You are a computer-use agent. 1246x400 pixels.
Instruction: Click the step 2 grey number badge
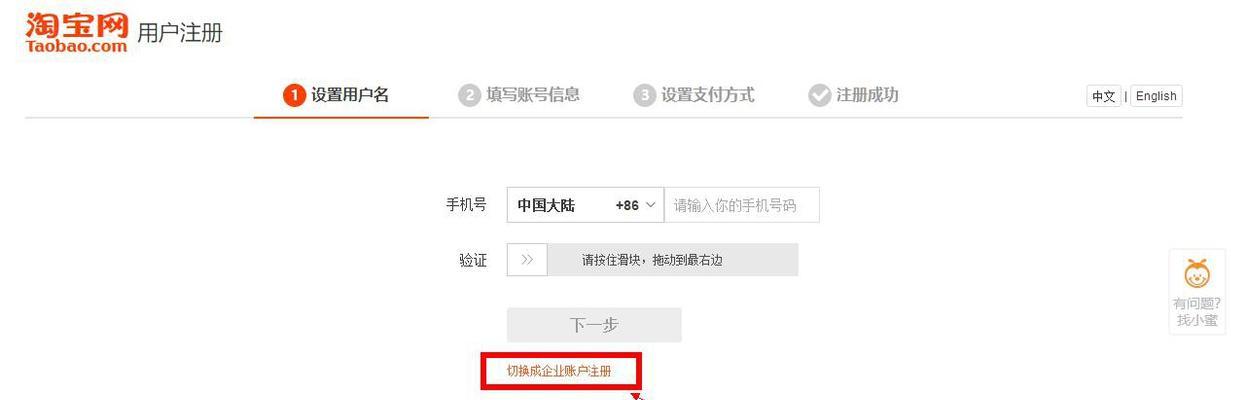pyautogui.click(x=468, y=95)
